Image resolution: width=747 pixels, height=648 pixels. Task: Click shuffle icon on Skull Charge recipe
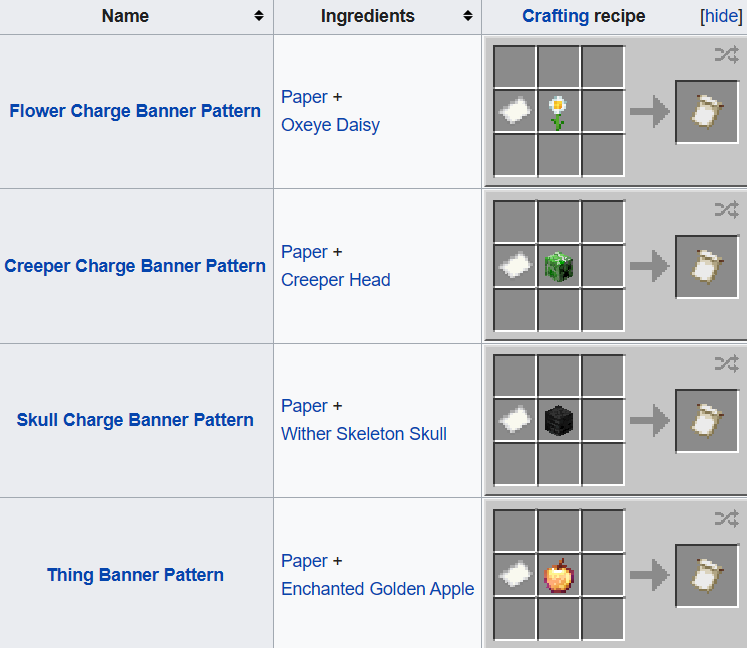coord(726,364)
